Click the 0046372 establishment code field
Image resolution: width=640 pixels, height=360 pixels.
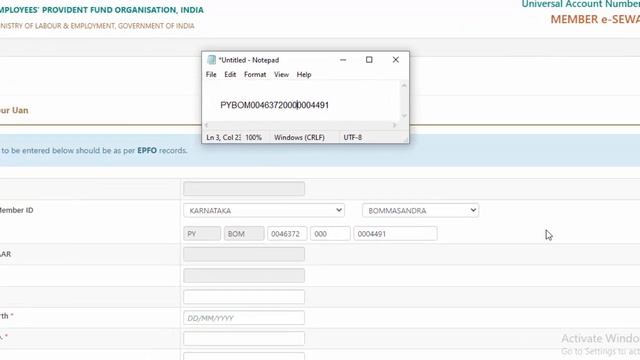click(287, 234)
